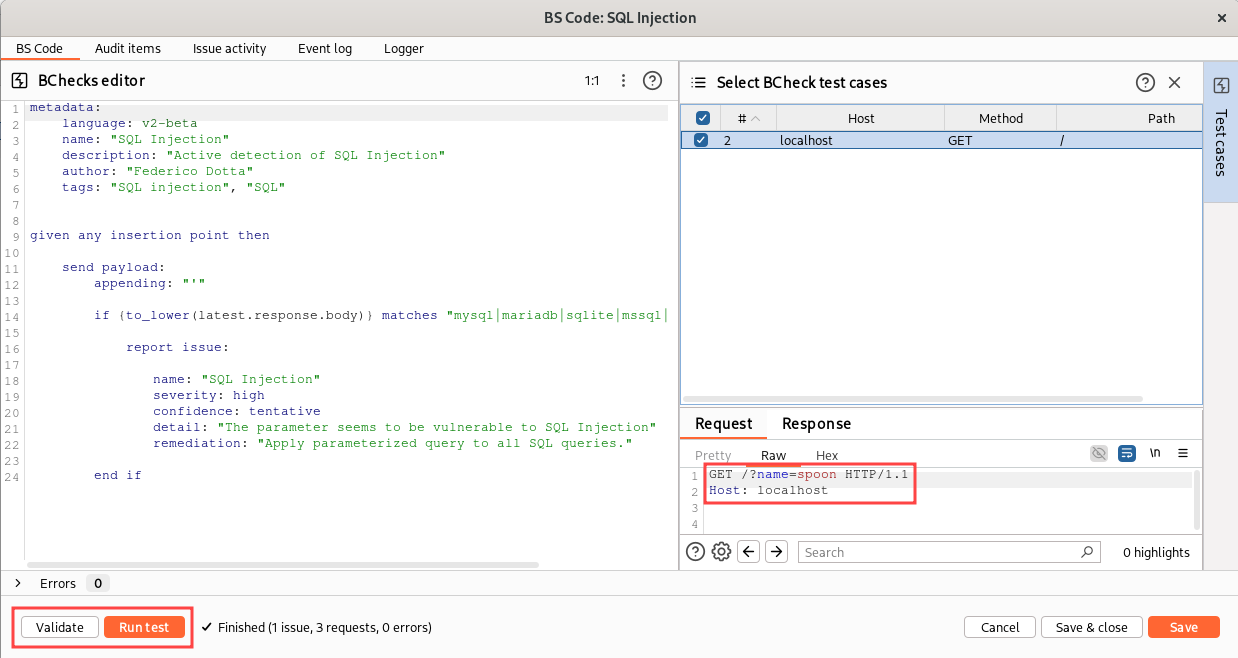Open the Event log tab

point(324,48)
